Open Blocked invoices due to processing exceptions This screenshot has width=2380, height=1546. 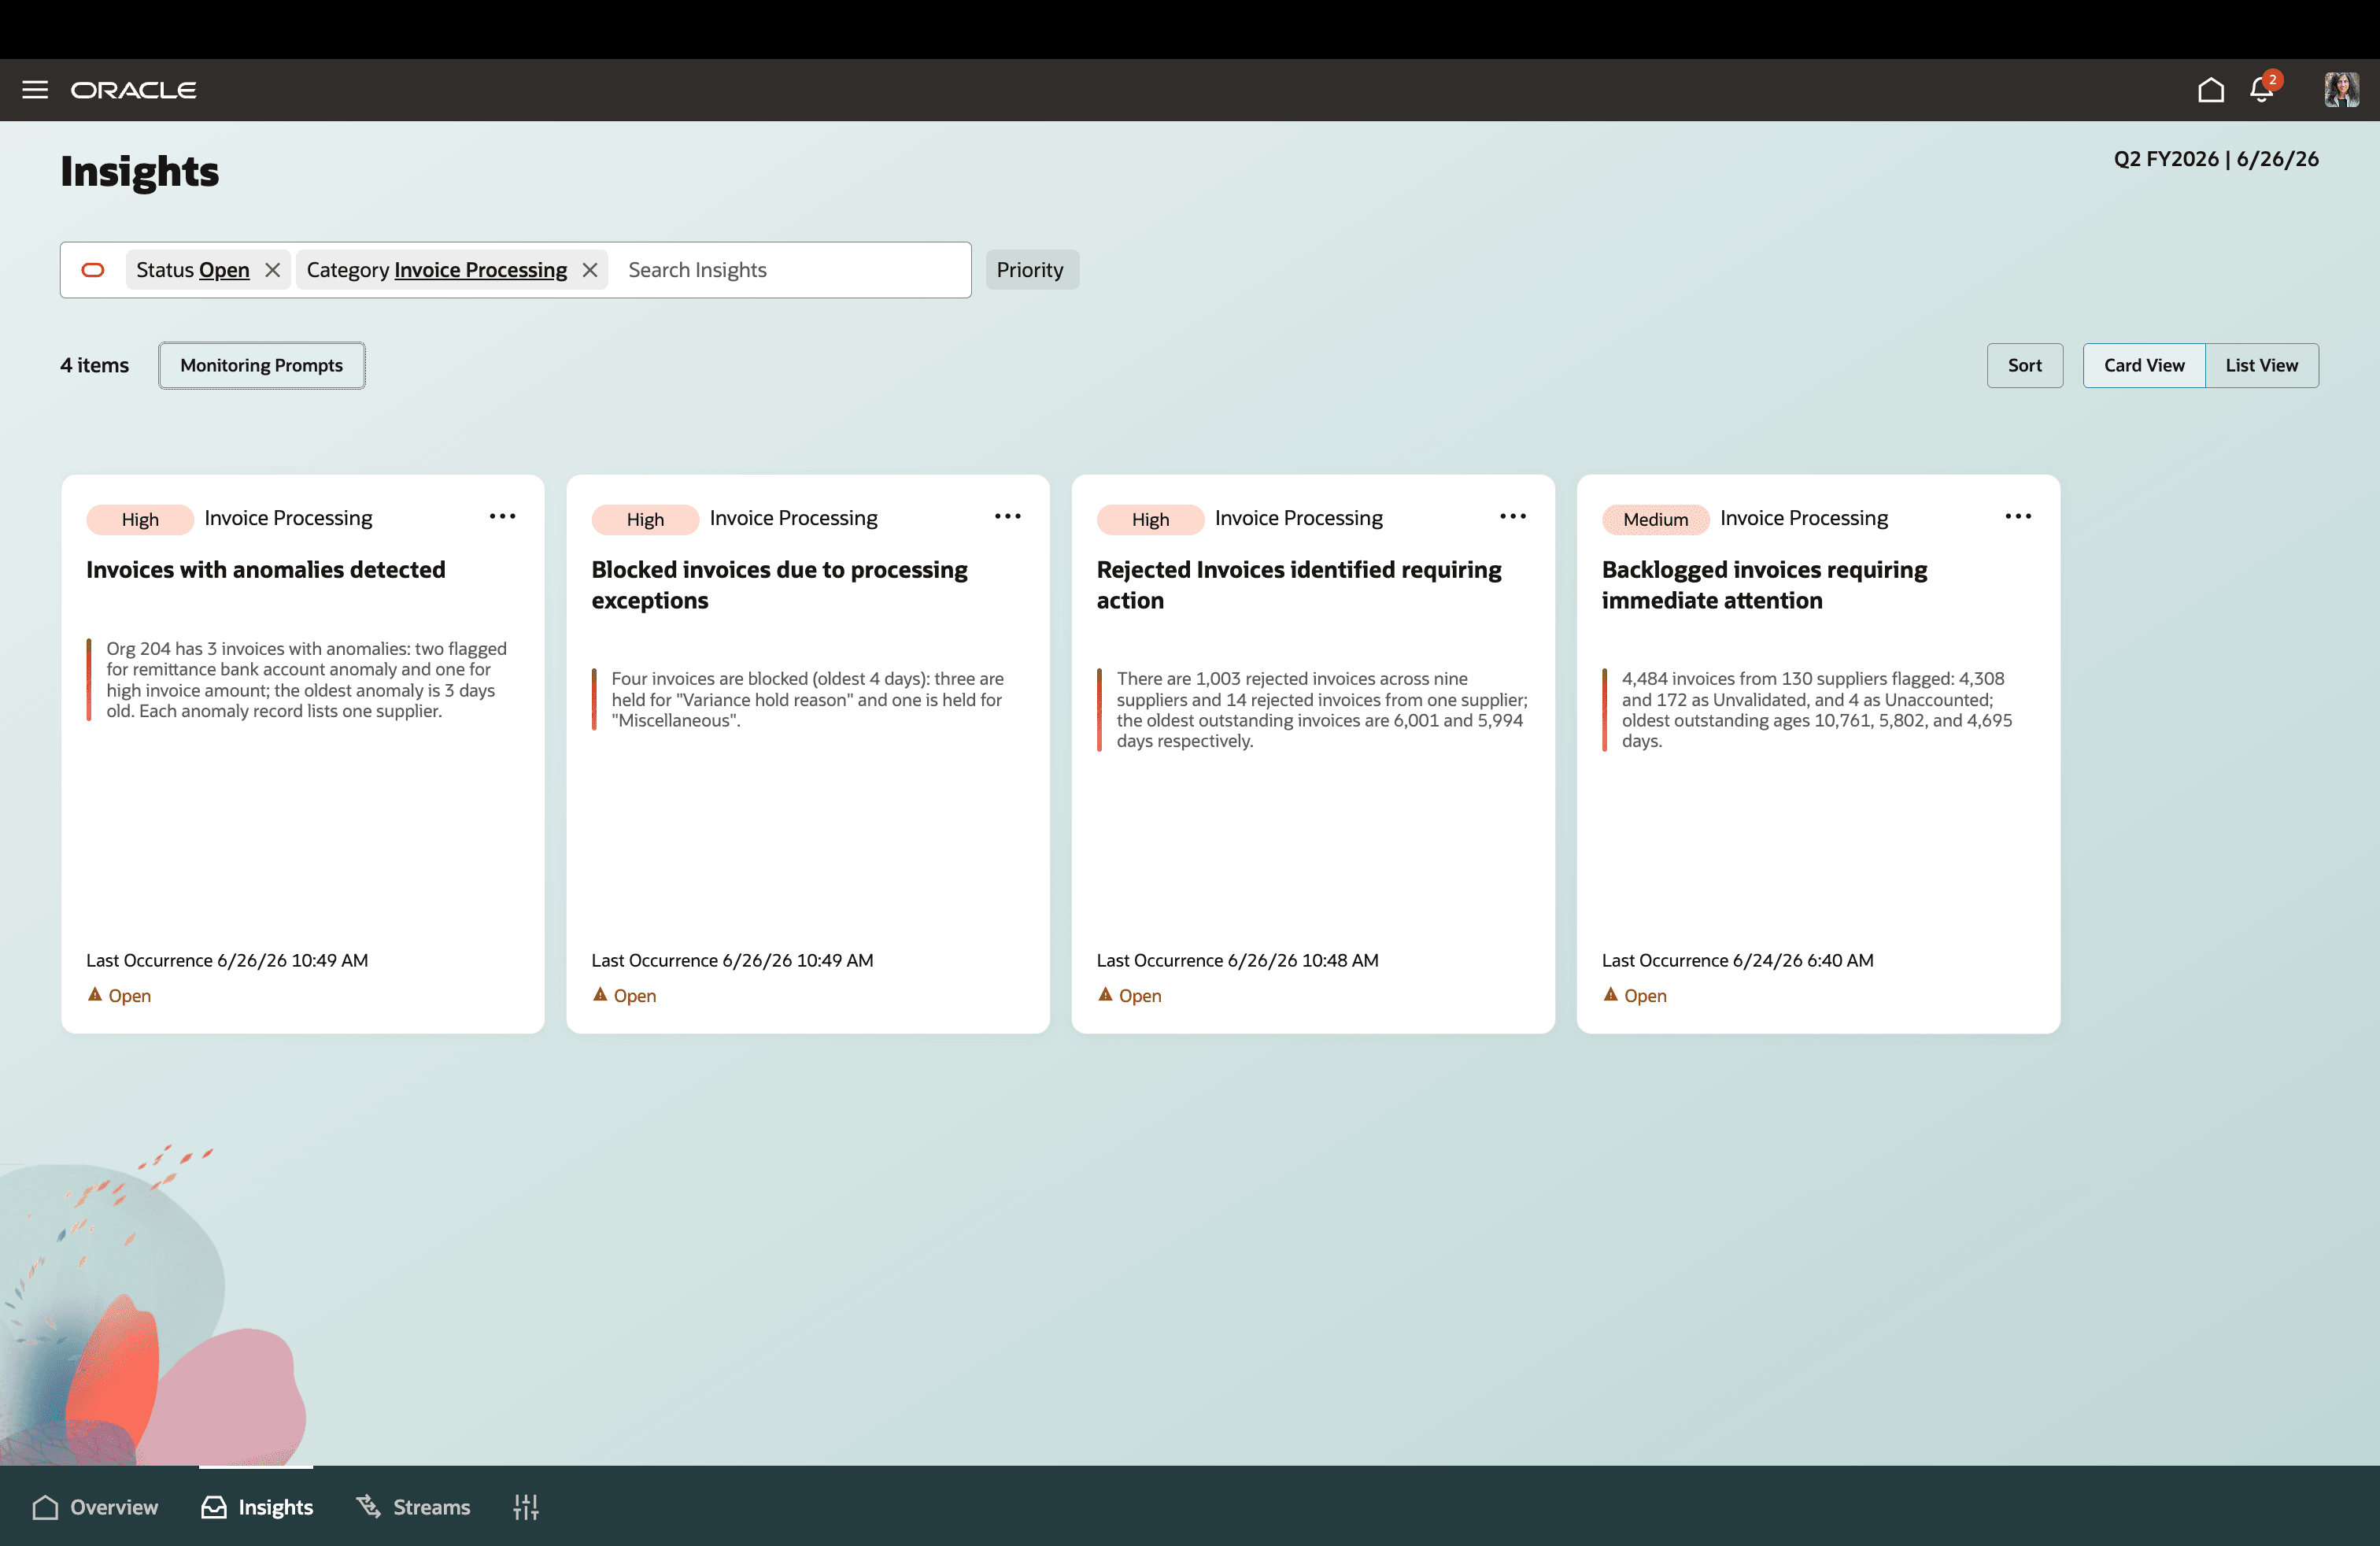coord(779,585)
